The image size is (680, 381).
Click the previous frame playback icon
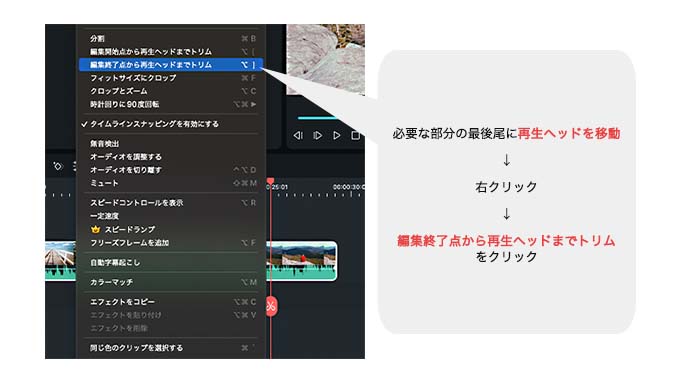point(298,136)
